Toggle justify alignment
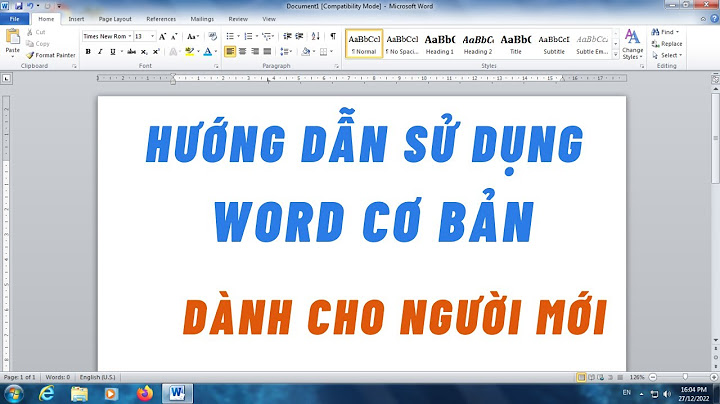The height and width of the screenshot is (404, 720). click(267, 51)
